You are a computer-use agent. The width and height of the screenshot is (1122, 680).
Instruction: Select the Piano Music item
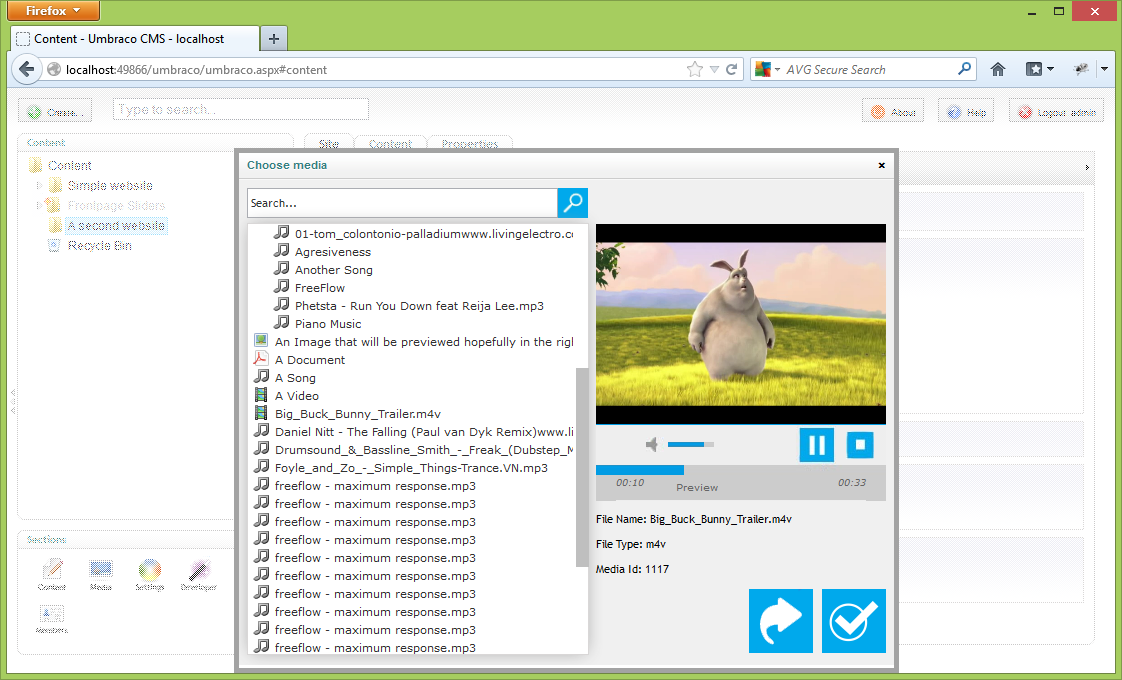click(328, 324)
